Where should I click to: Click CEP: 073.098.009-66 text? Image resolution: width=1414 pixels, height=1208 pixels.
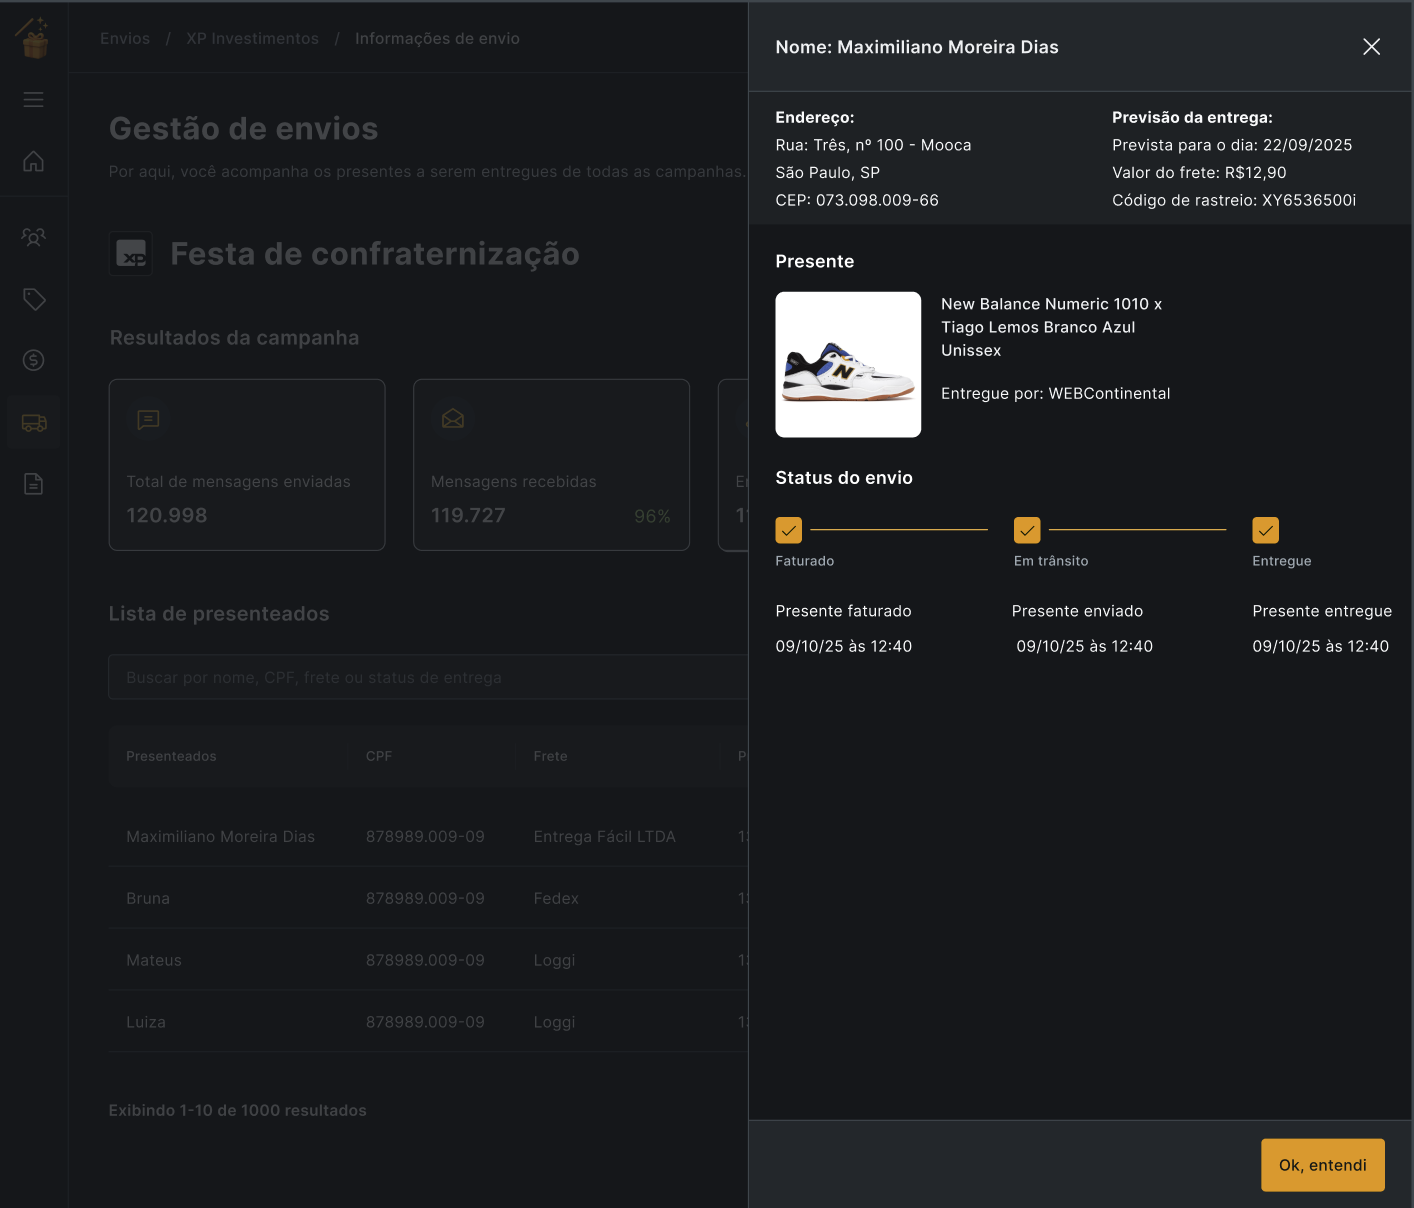857,200
